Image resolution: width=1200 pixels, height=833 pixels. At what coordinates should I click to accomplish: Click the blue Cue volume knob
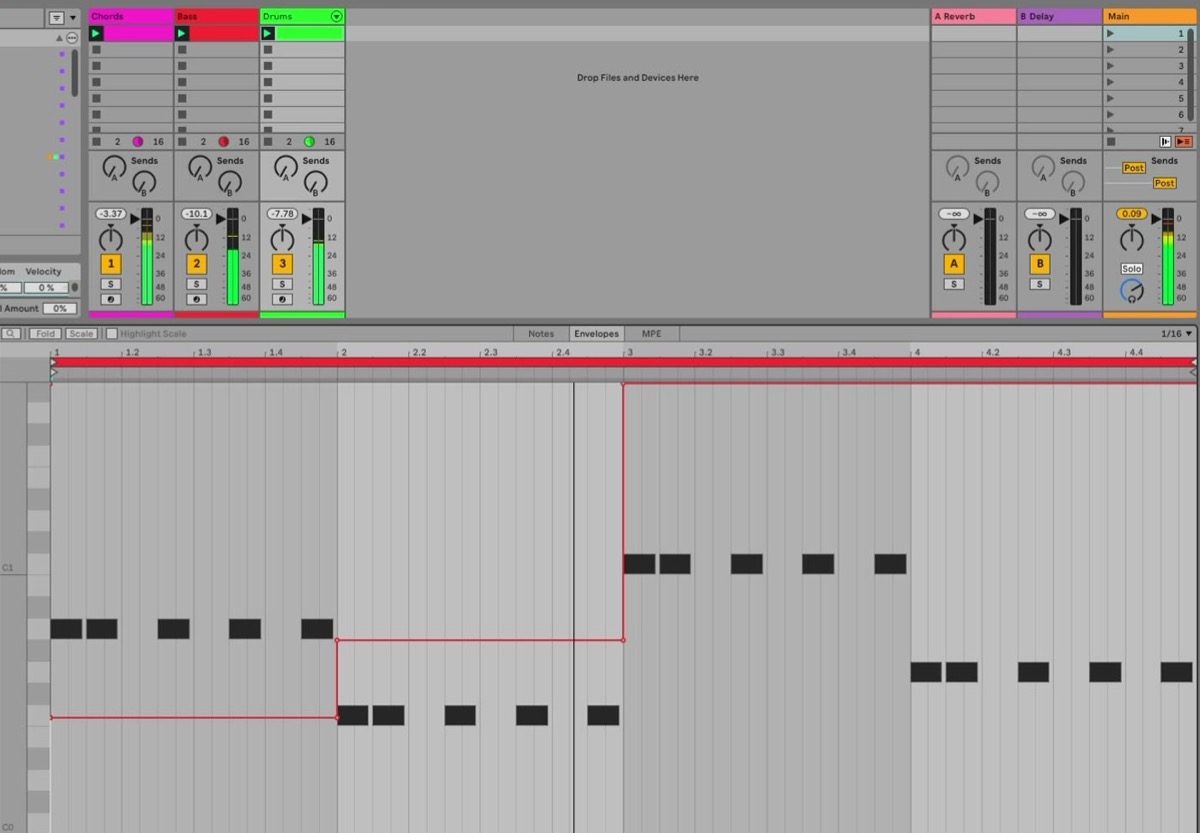pos(1131,291)
